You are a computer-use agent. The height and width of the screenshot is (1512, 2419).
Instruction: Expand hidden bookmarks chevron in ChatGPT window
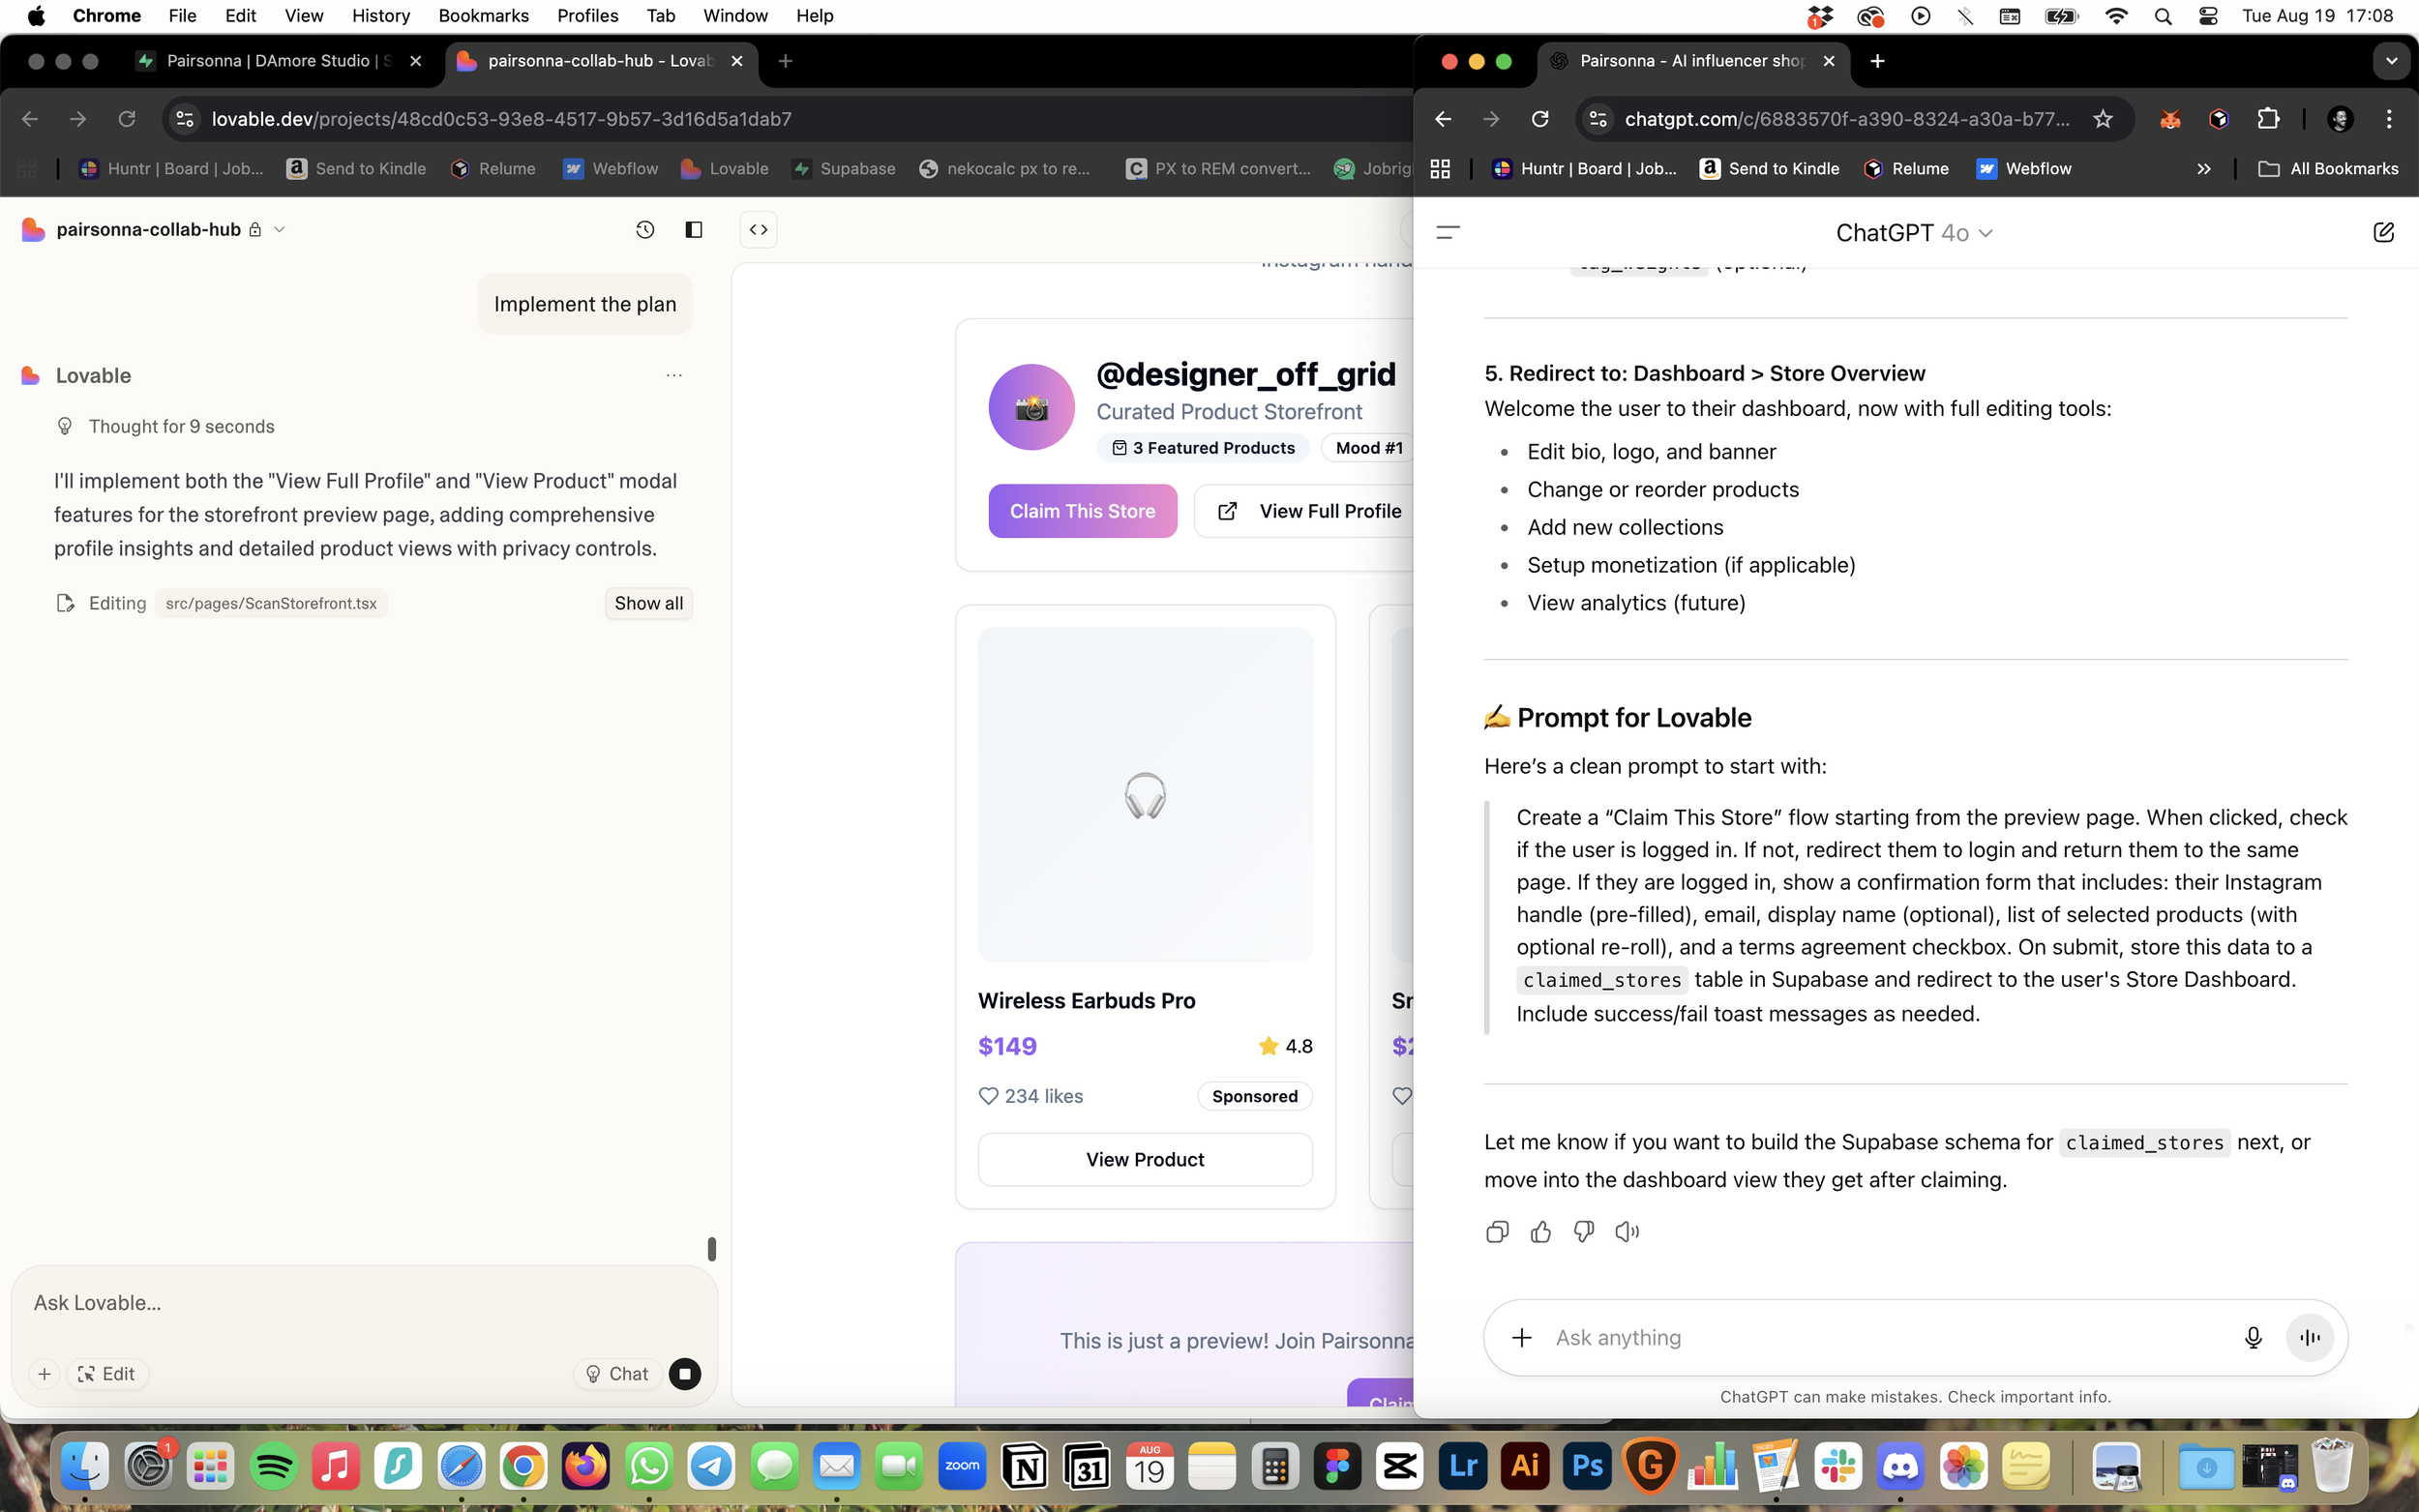[2204, 169]
